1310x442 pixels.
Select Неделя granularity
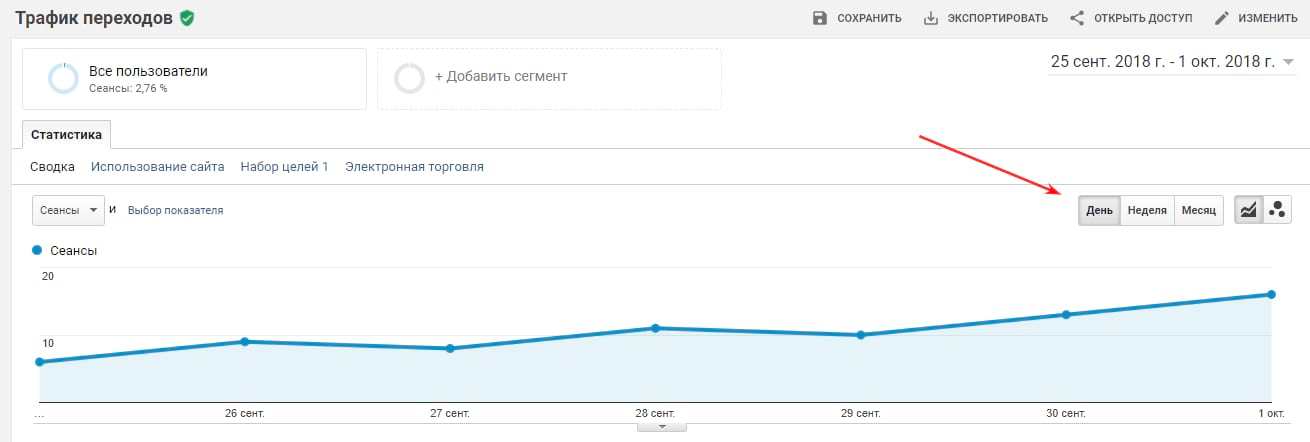point(1147,210)
